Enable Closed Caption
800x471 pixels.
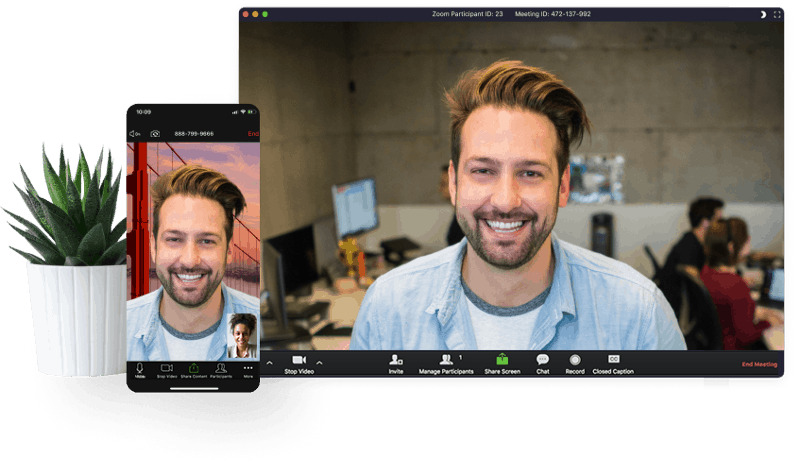pos(613,359)
